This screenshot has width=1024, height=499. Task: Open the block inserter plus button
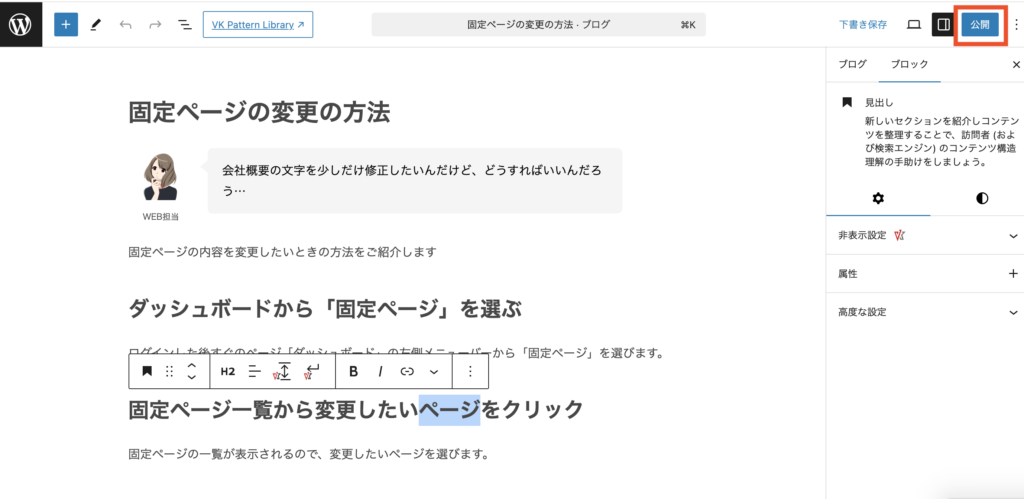tap(65, 24)
